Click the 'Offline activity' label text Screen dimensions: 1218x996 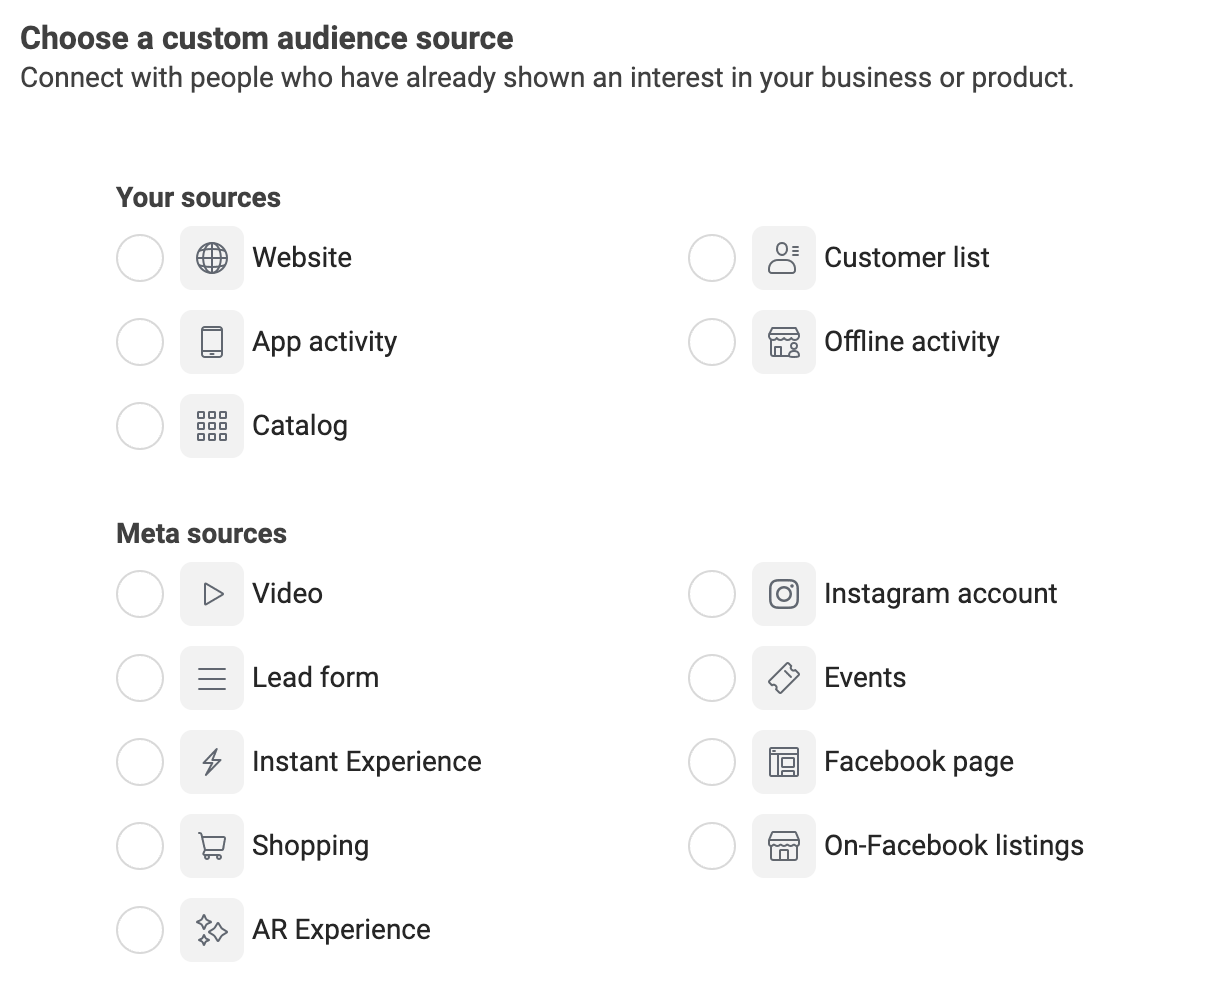[x=912, y=343]
